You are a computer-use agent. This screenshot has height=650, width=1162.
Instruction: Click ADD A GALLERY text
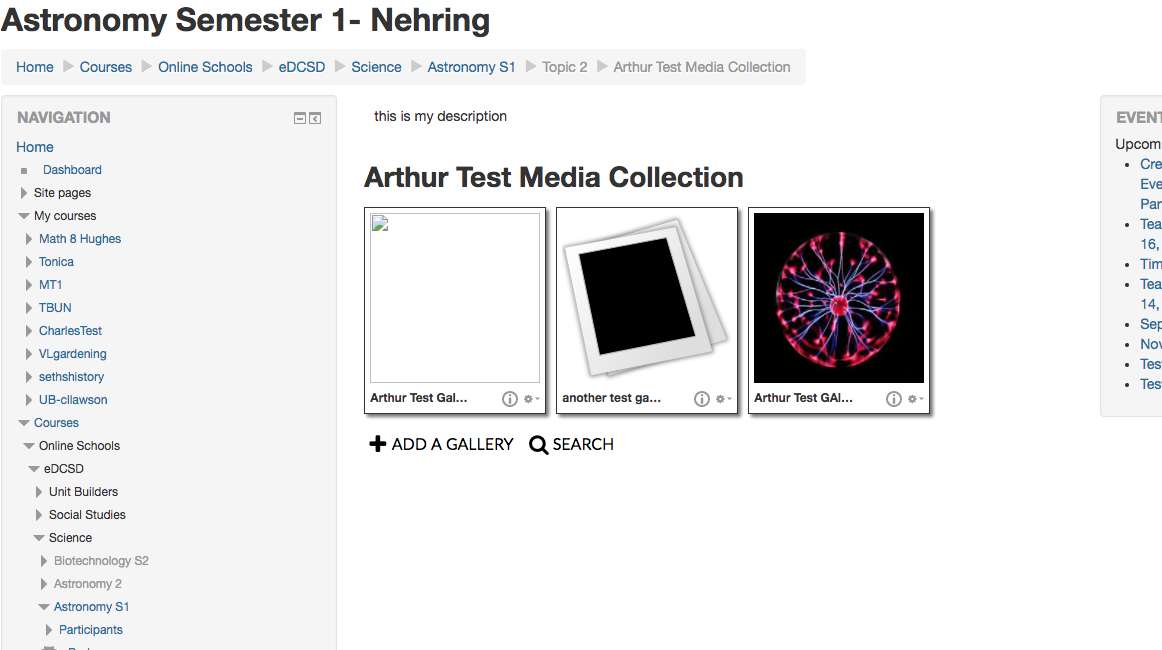click(452, 444)
